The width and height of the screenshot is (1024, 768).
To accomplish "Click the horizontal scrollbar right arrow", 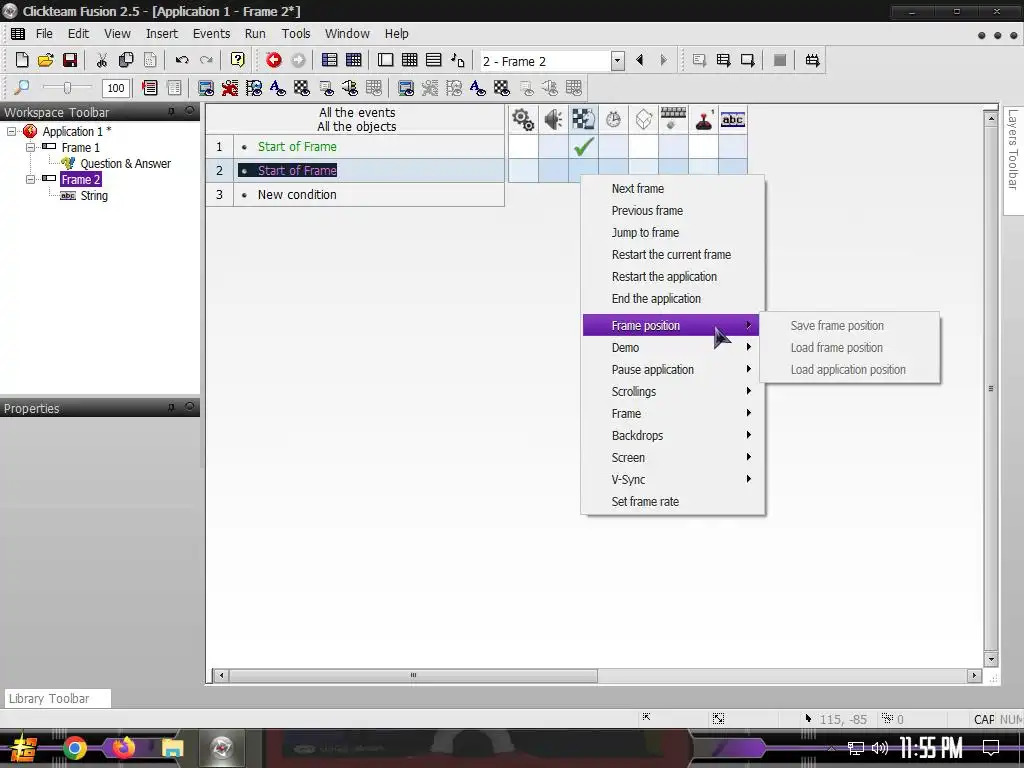I will (x=974, y=675).
